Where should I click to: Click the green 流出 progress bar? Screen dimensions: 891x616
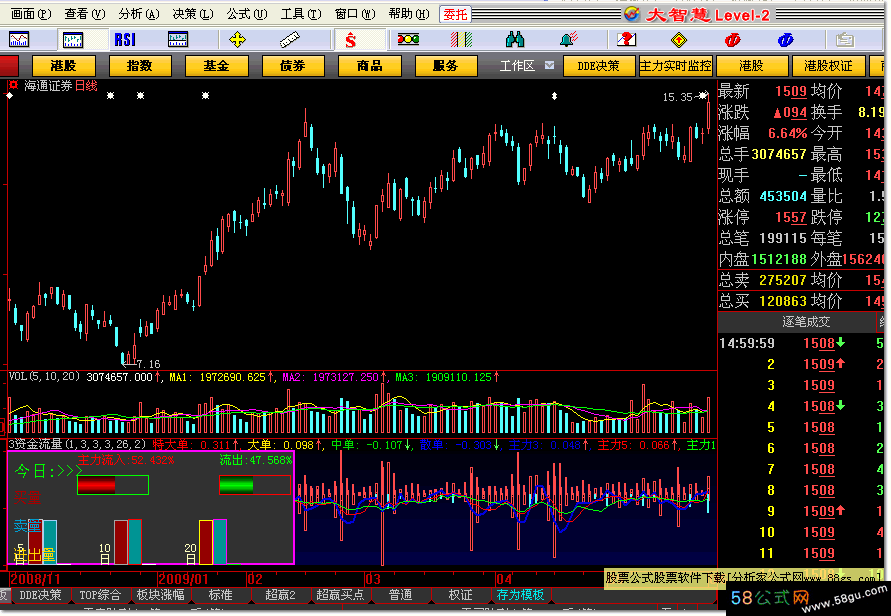255,485
